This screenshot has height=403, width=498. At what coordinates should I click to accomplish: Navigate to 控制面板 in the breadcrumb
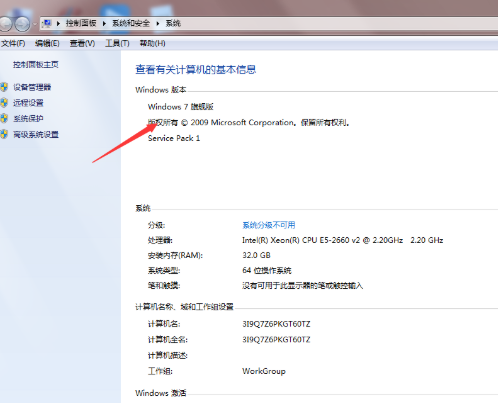tap(81, 23)
